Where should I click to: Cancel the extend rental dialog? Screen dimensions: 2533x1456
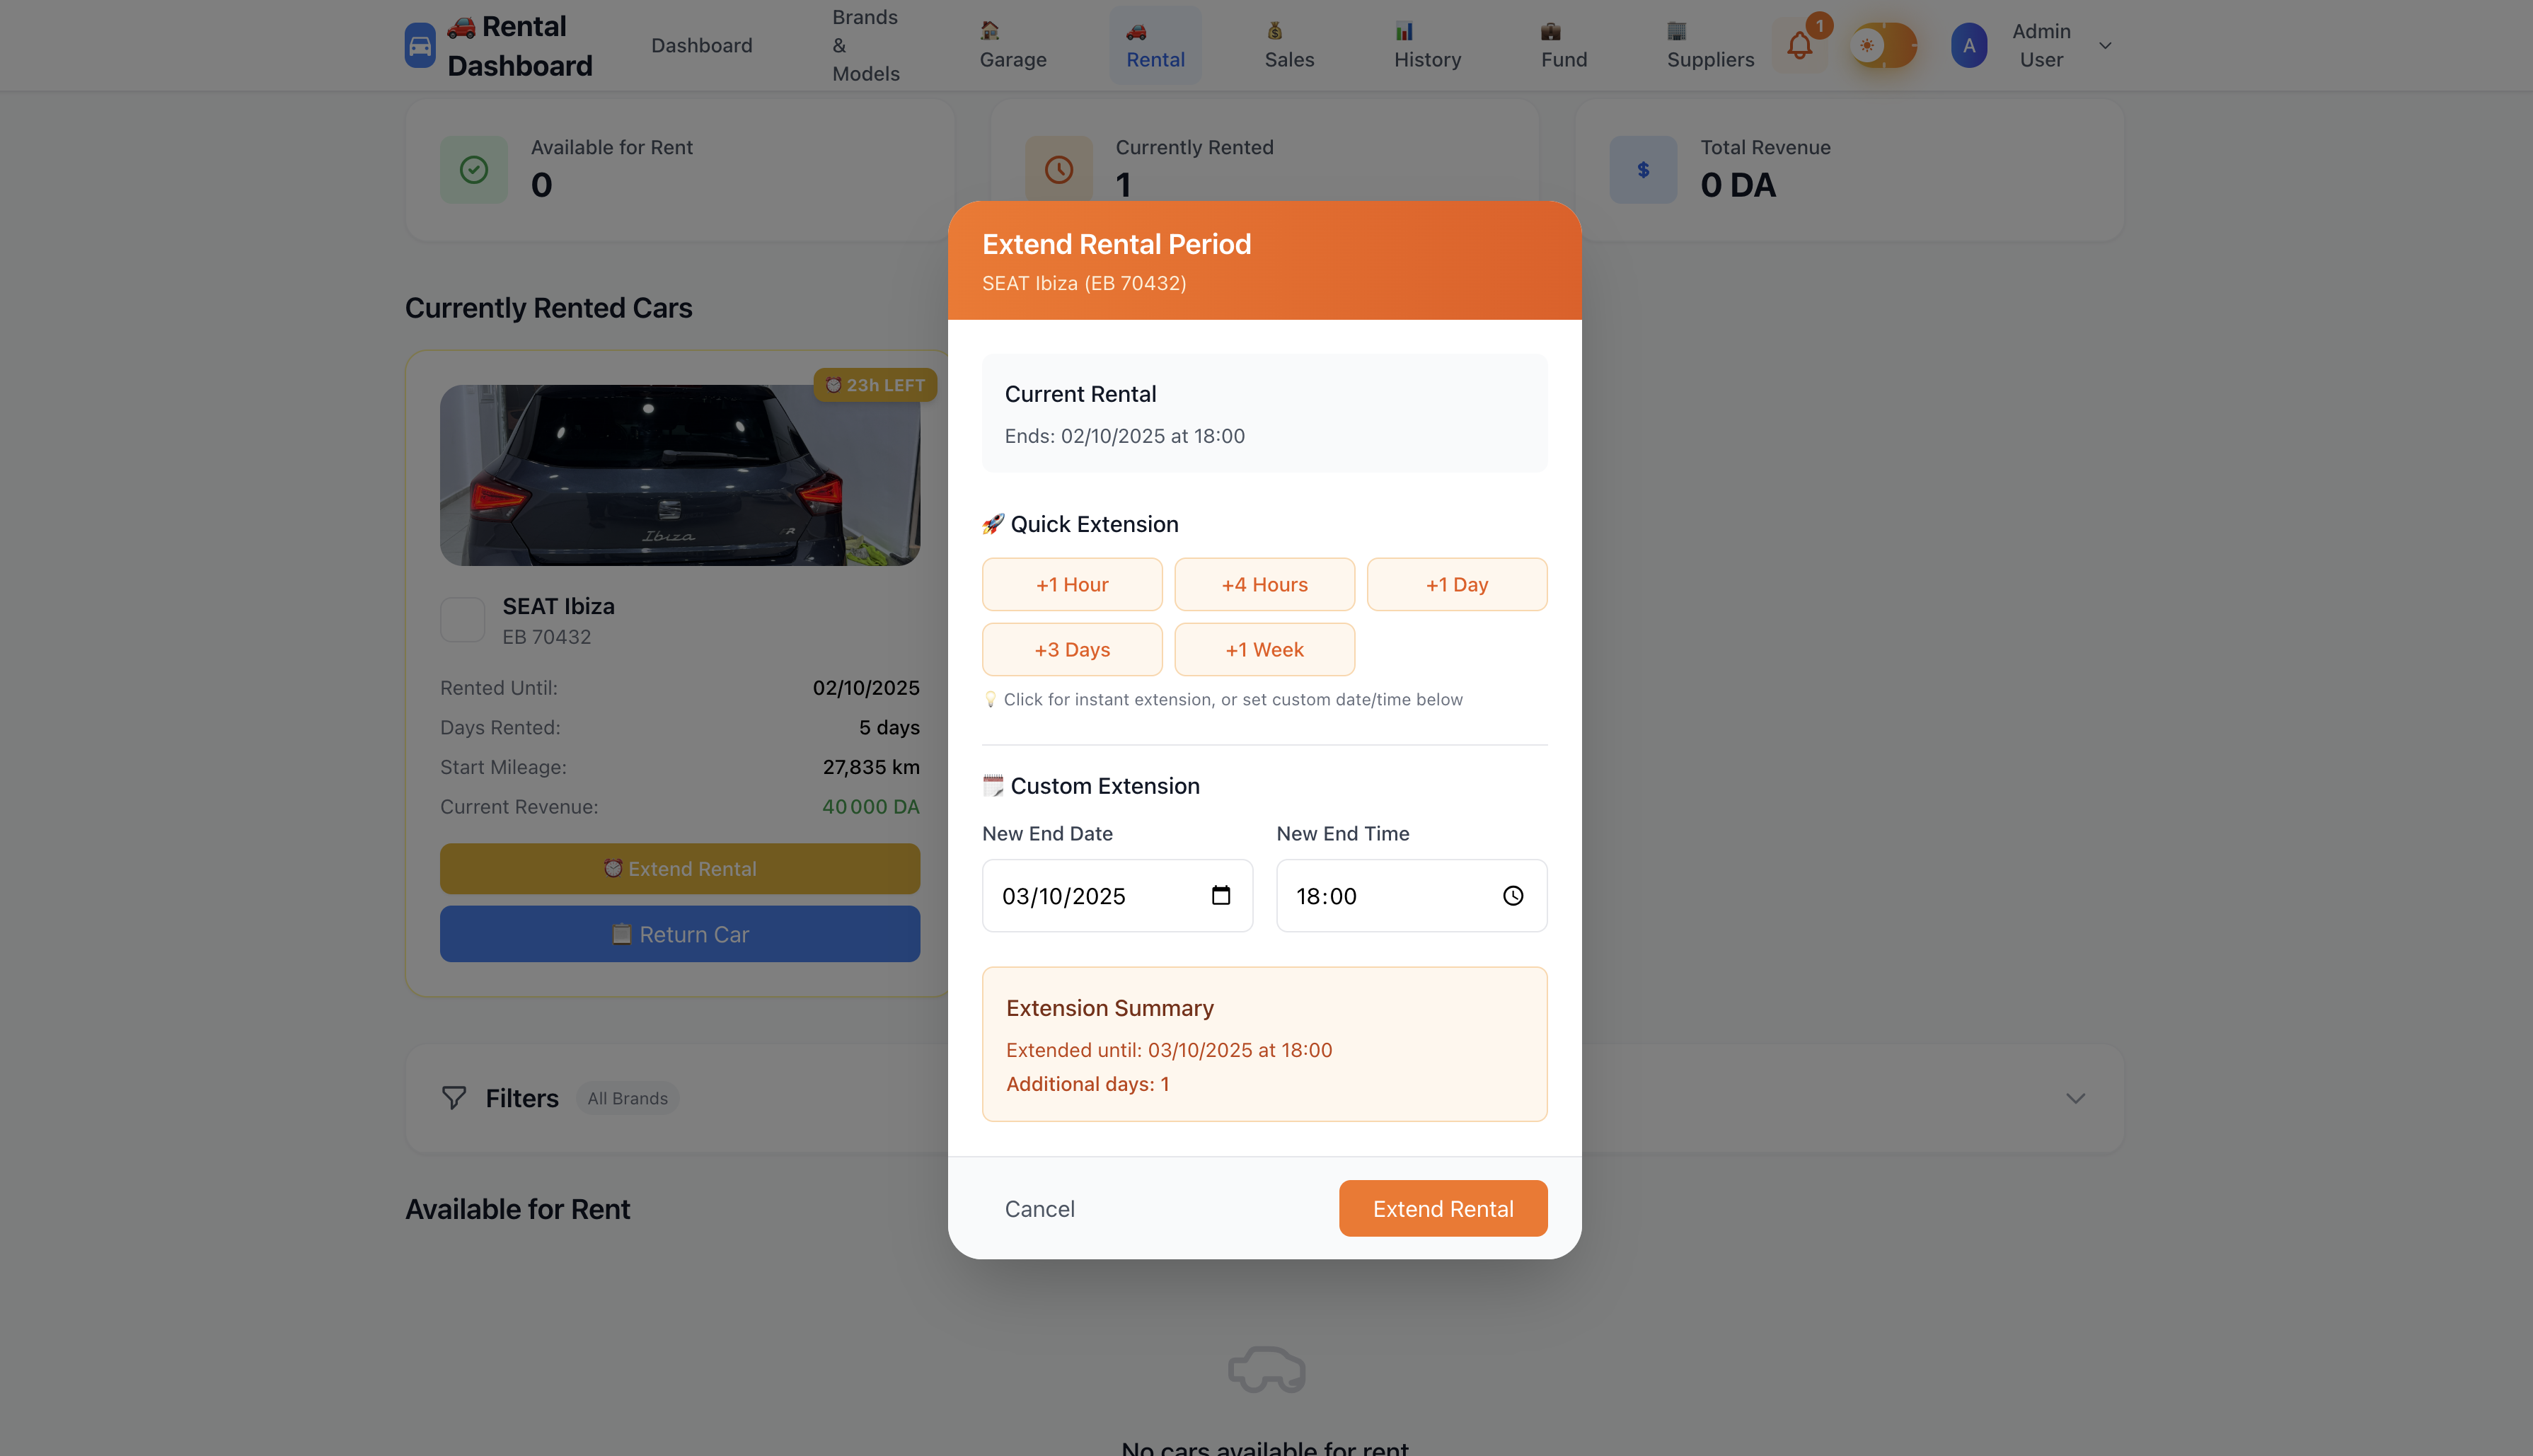(x=1039, y=1208)
